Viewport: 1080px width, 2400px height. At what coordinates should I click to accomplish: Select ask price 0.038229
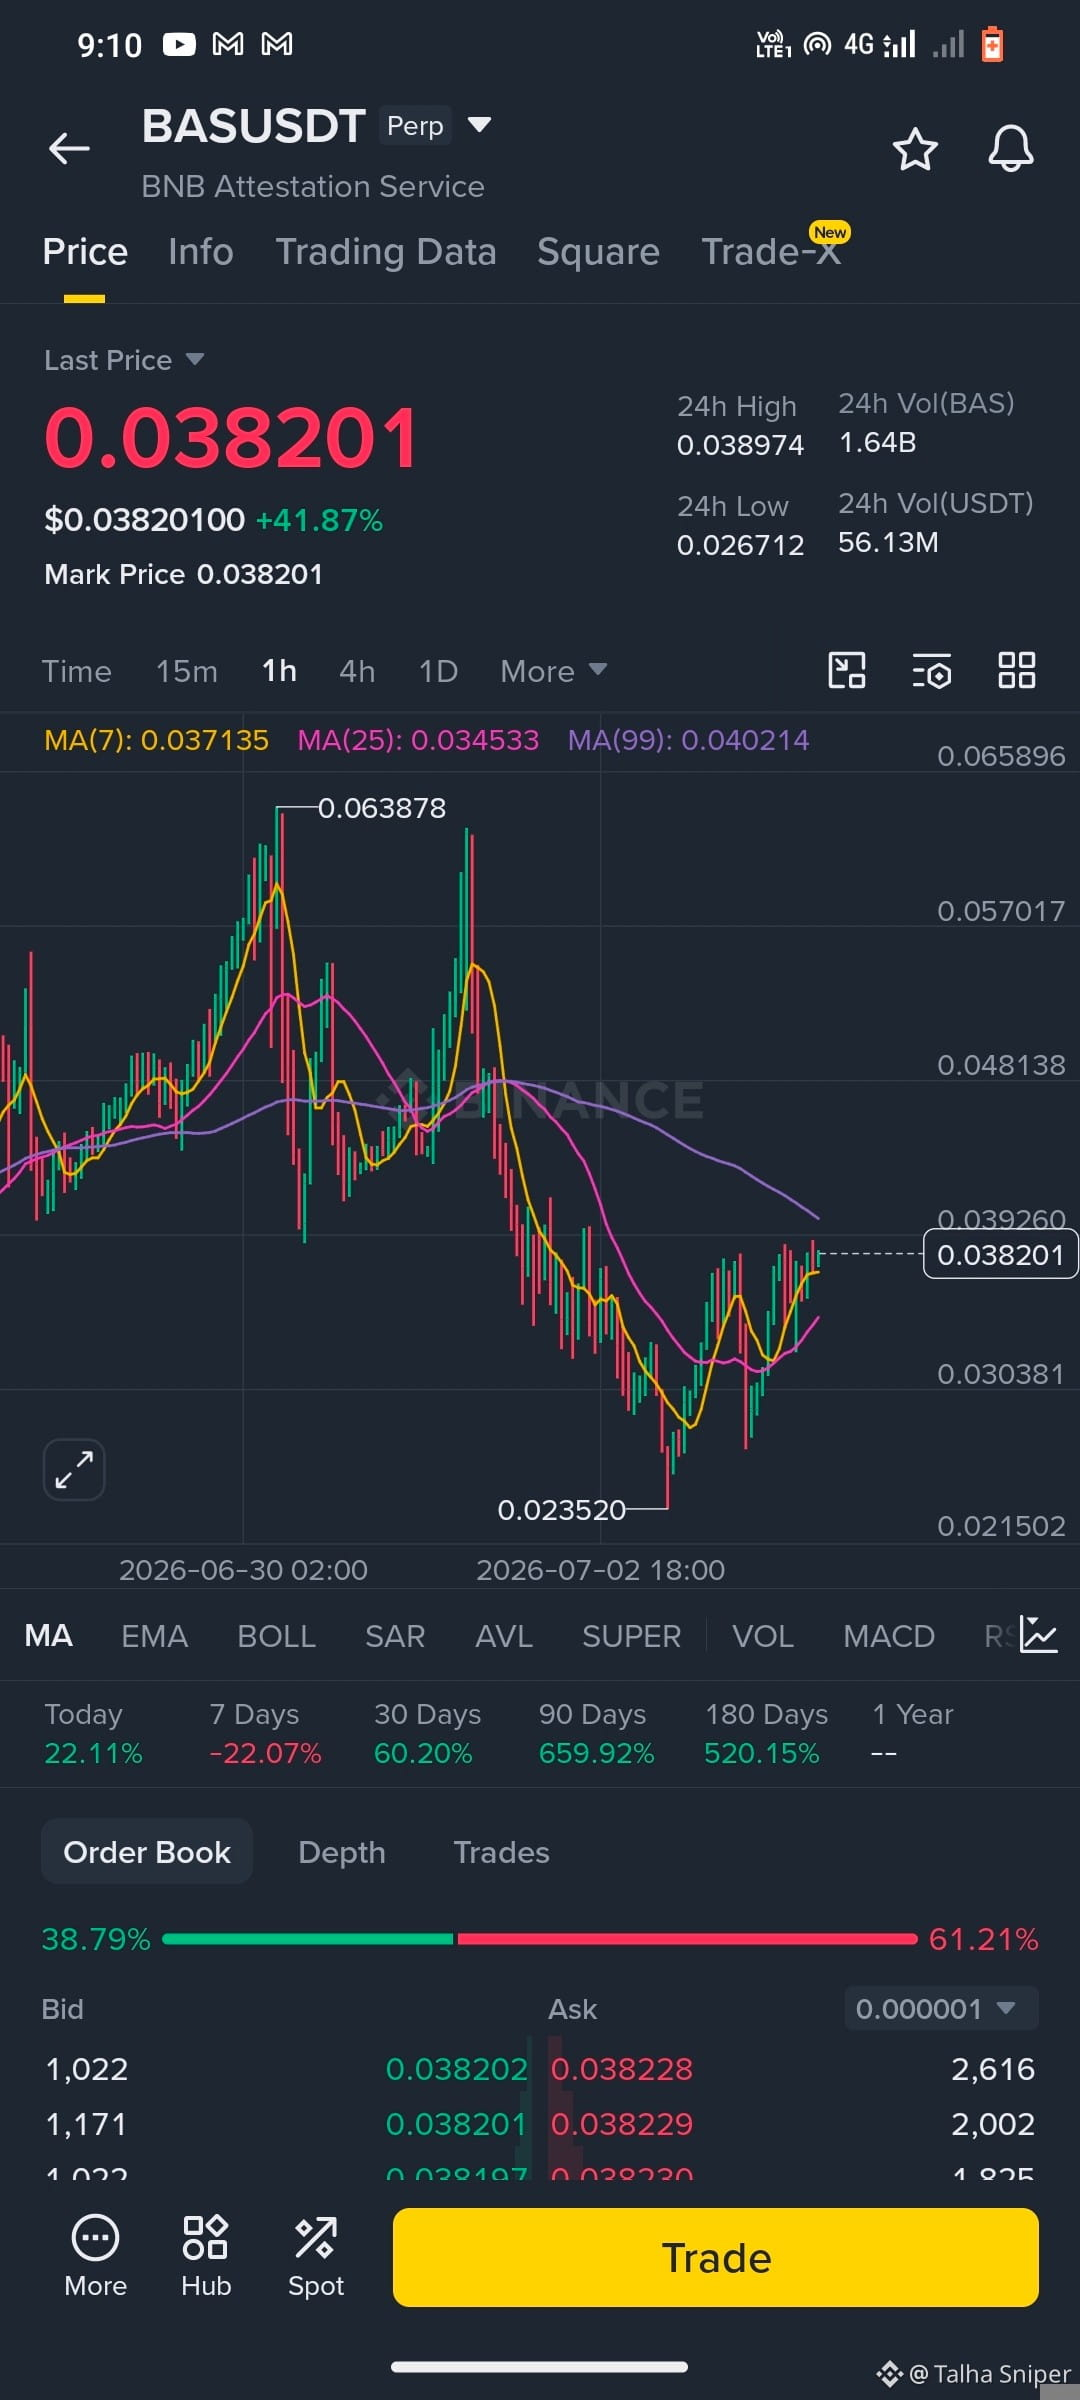(x=622, y=2123)
